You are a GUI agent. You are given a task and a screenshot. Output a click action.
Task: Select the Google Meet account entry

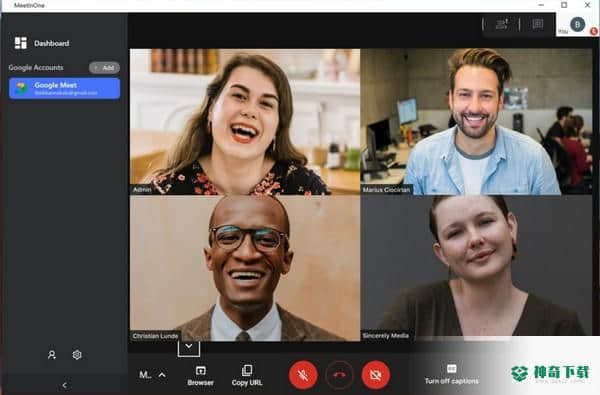[x=64, y=88]
